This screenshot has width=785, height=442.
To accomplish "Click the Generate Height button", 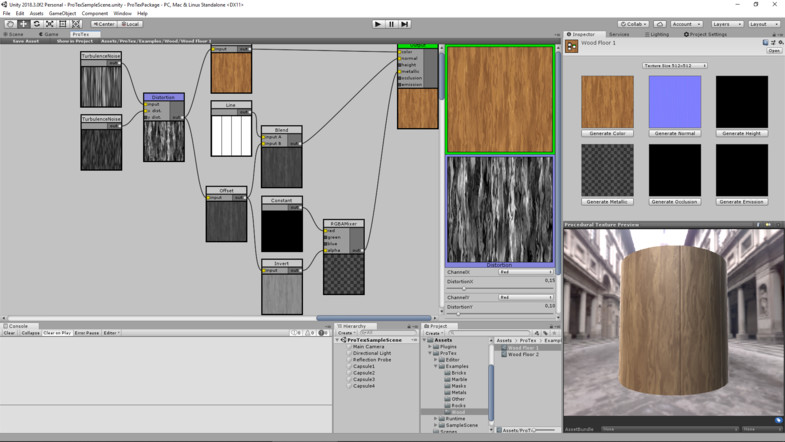I will [x=741, y=133].
